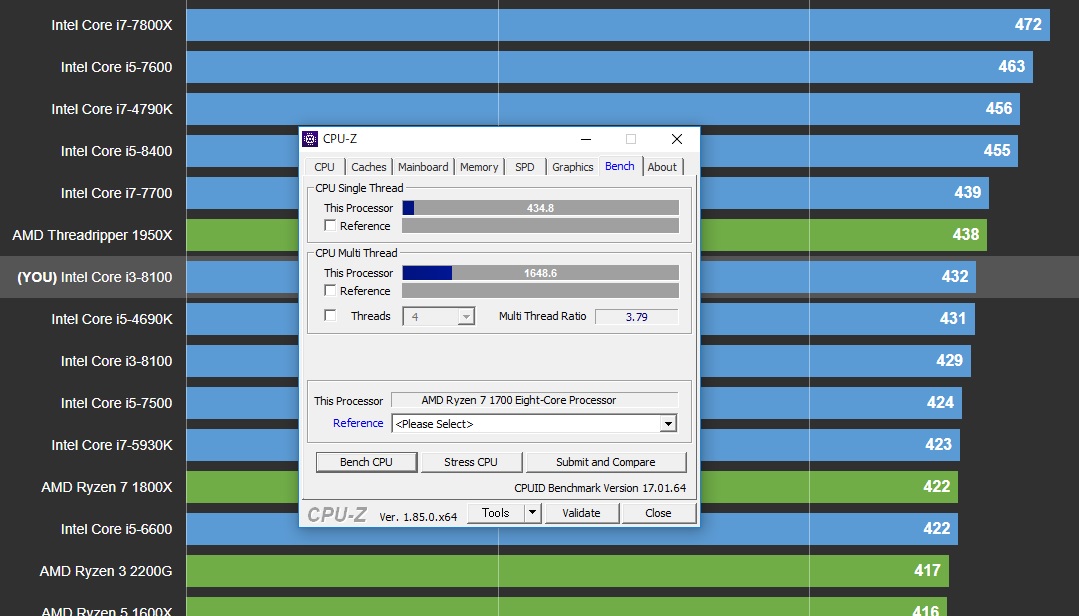This screenshot has width=1079, height=616.
Task: Start the benchmark with Bench CPU
Action: pyautogui.click(x=366, y=462)
